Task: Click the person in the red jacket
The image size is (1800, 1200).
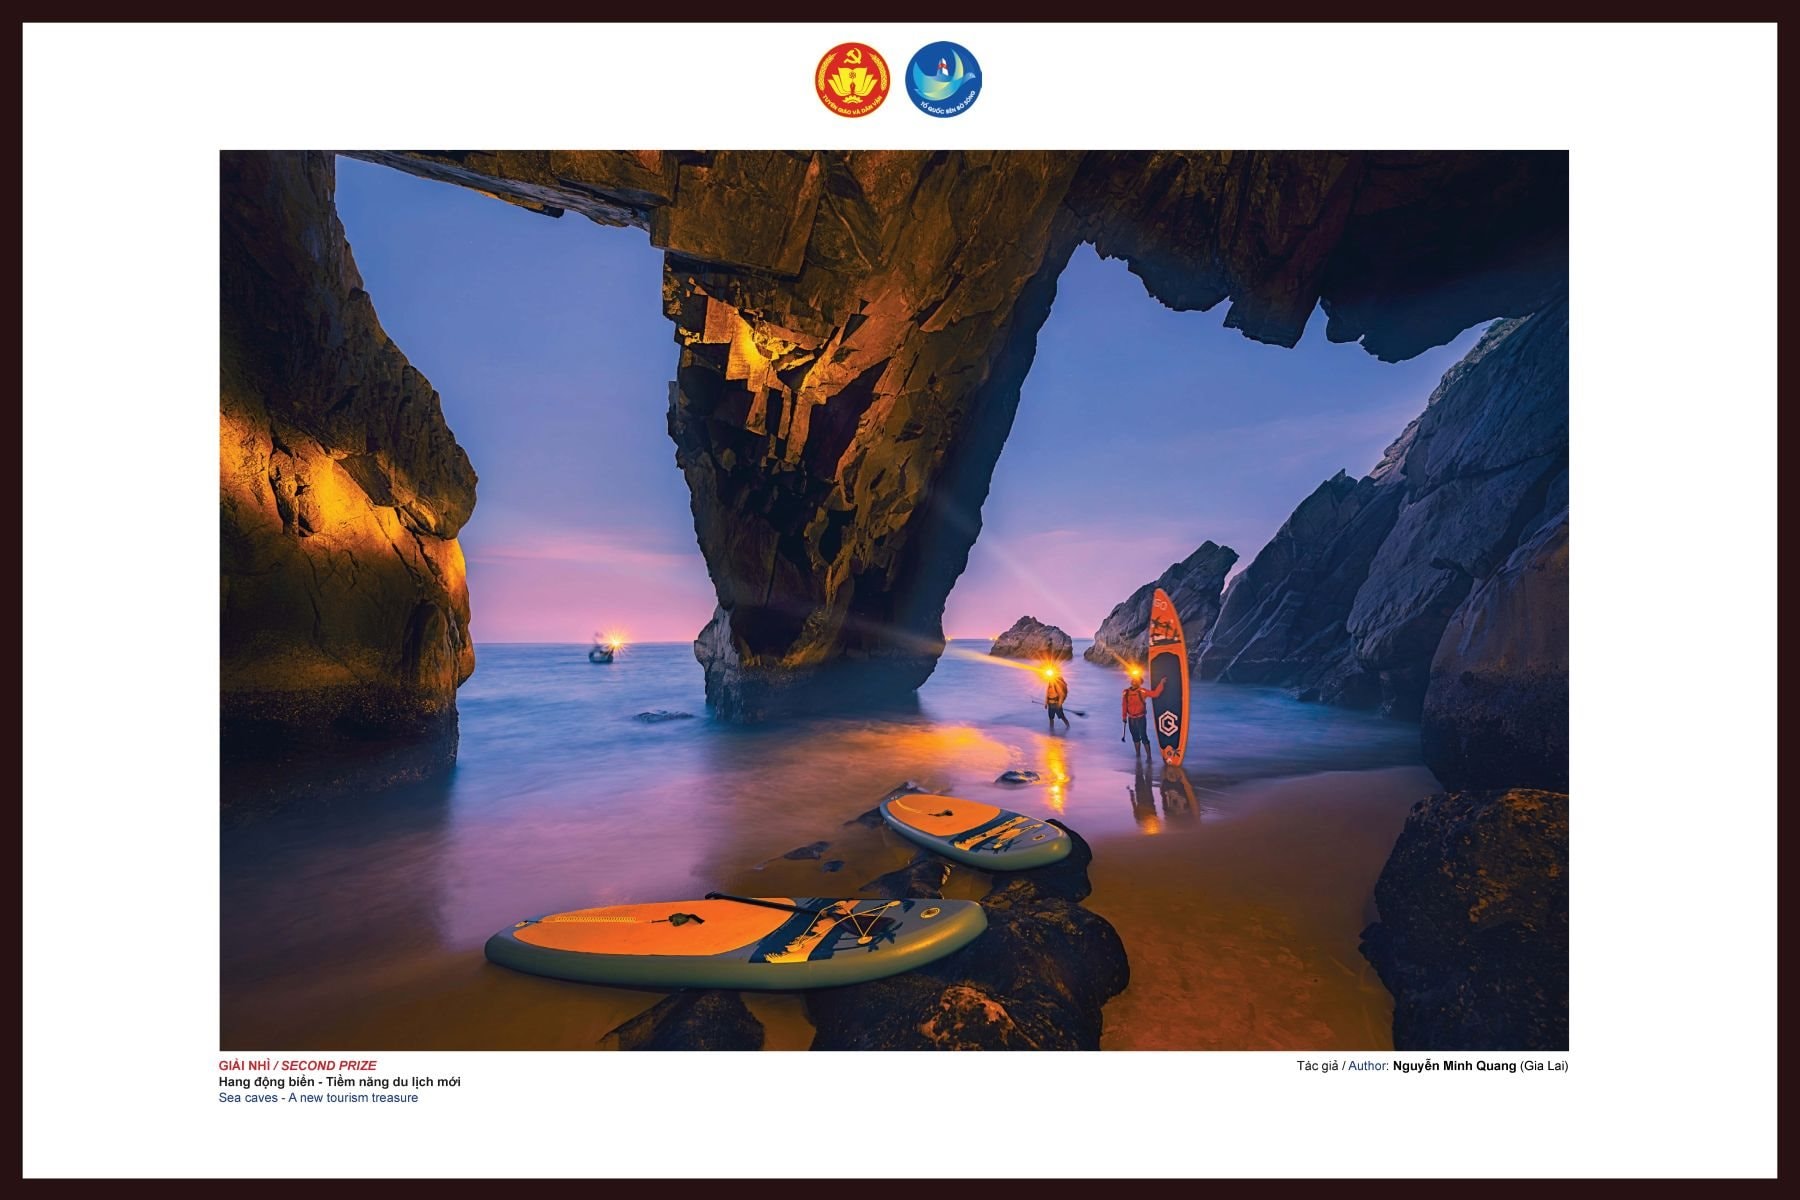Action: point(1134,706)
